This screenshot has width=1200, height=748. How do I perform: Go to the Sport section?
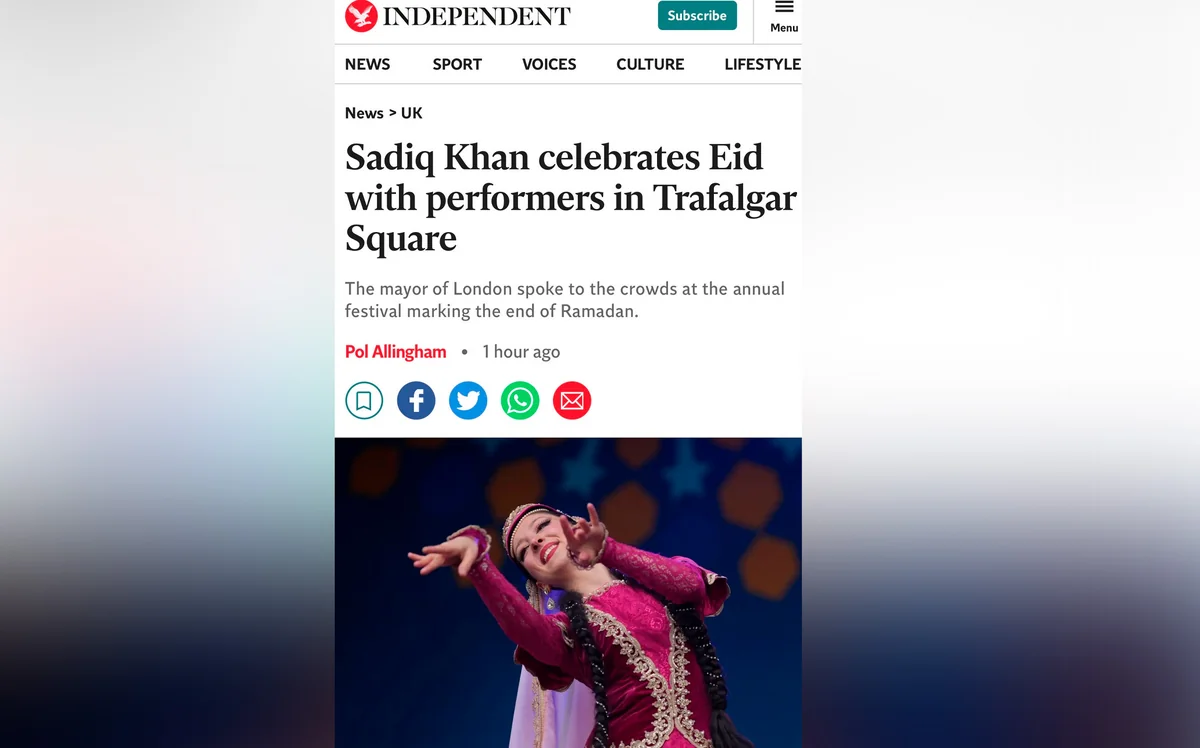[457, 64]
